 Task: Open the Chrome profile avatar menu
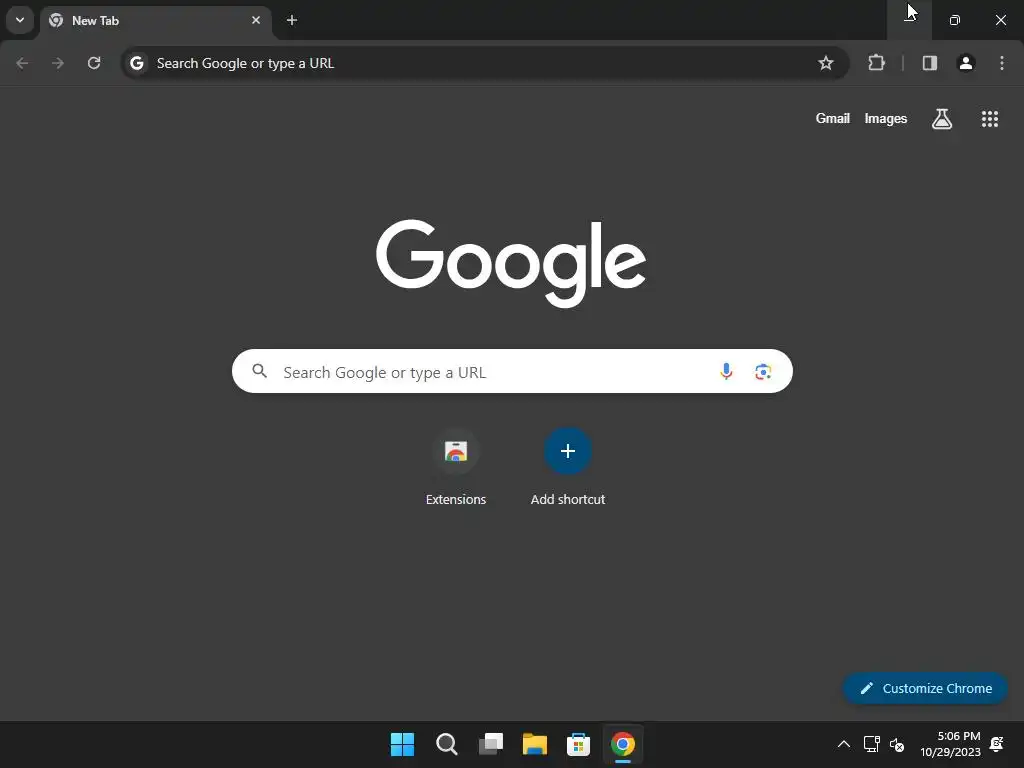[x=966, y=63]
